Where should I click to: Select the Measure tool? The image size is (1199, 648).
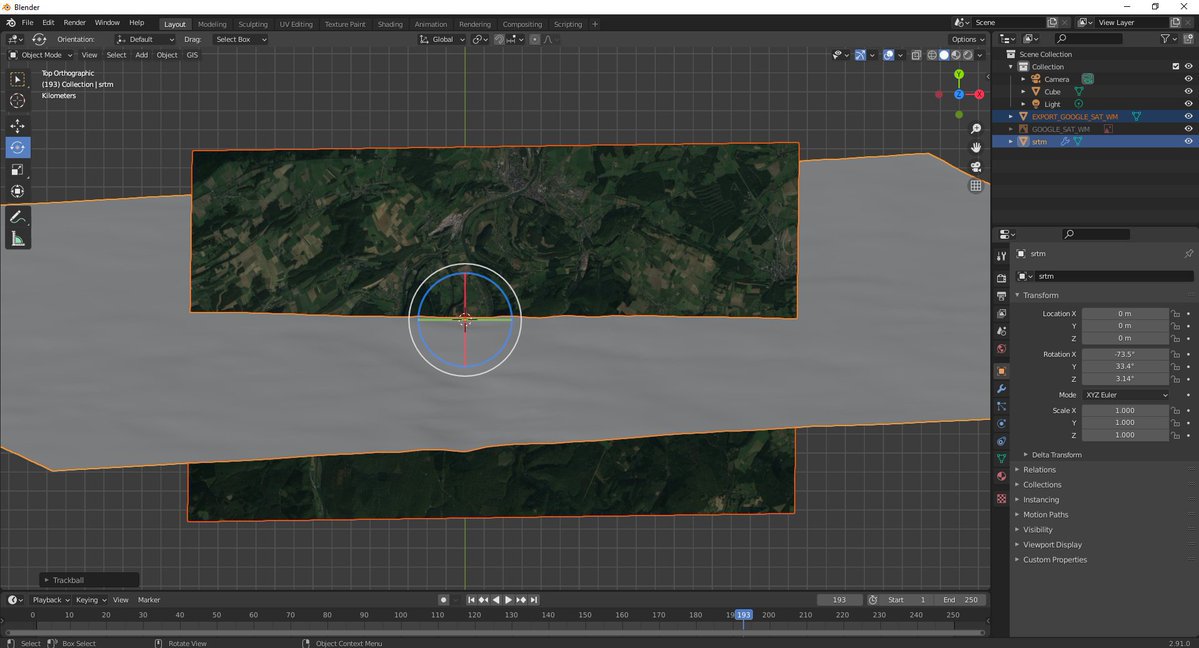click(x=18, y=239)
